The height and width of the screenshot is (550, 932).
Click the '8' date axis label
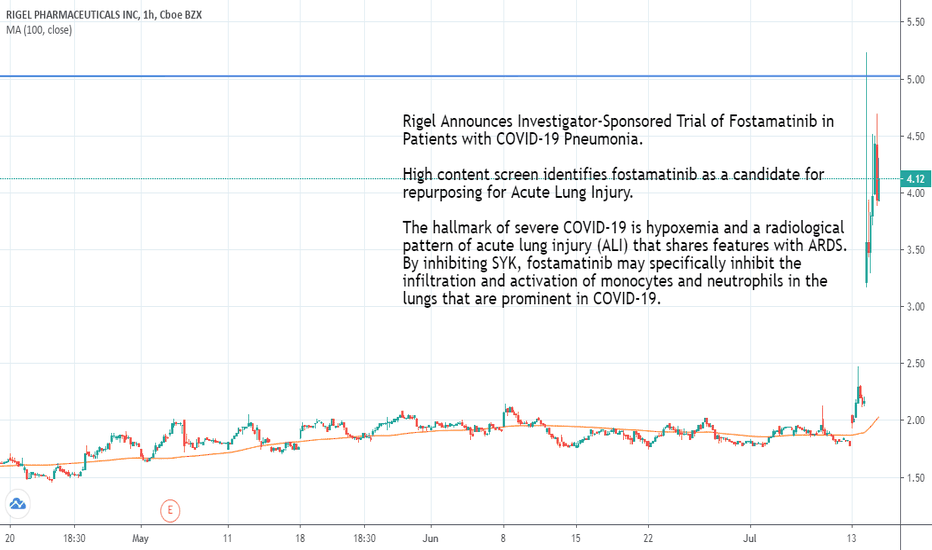pyautogui.click(x=503, y=539)
